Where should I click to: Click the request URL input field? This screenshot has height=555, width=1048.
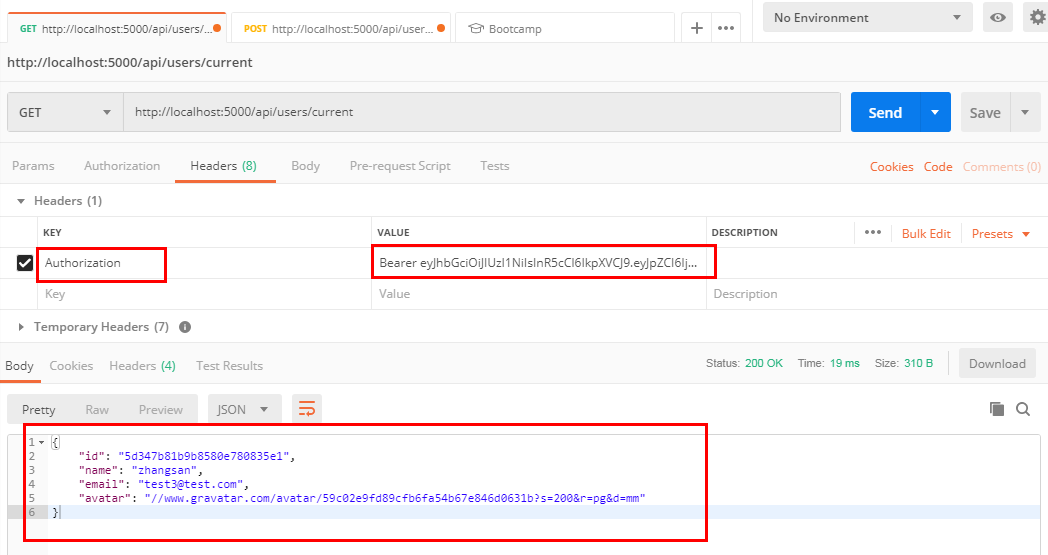click(x=480, y=113)
